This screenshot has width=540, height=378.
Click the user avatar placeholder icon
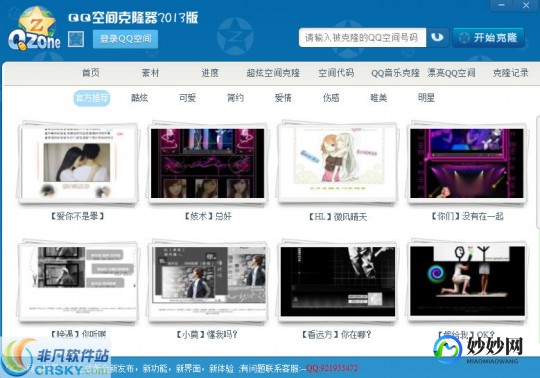coord(76,39)
